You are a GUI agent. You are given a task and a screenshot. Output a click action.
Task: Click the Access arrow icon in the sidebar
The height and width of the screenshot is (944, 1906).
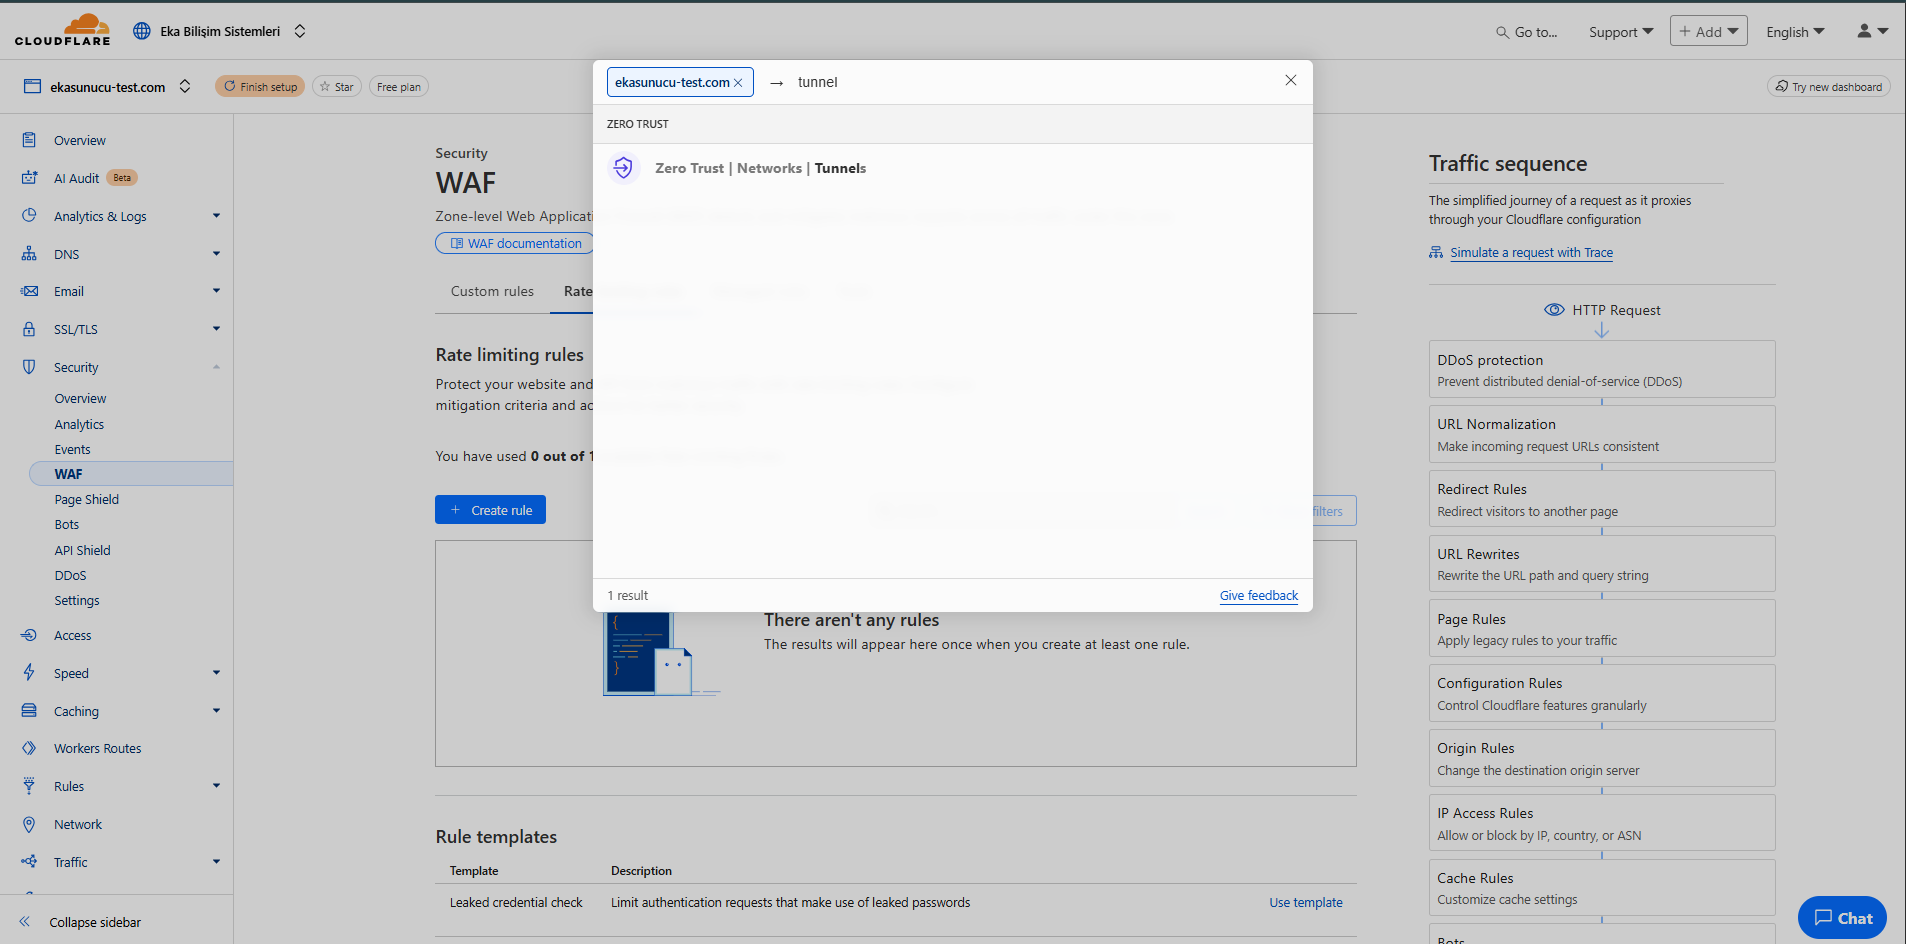coord(29,635)
